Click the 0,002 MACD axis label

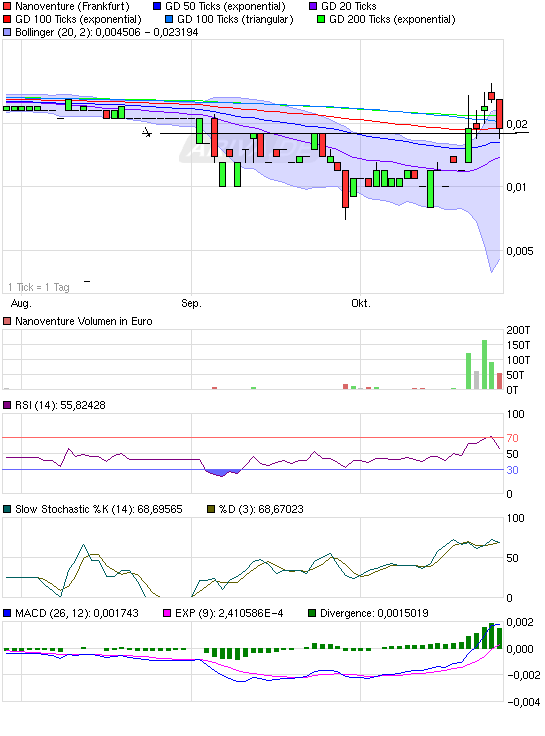pos(520,622)
